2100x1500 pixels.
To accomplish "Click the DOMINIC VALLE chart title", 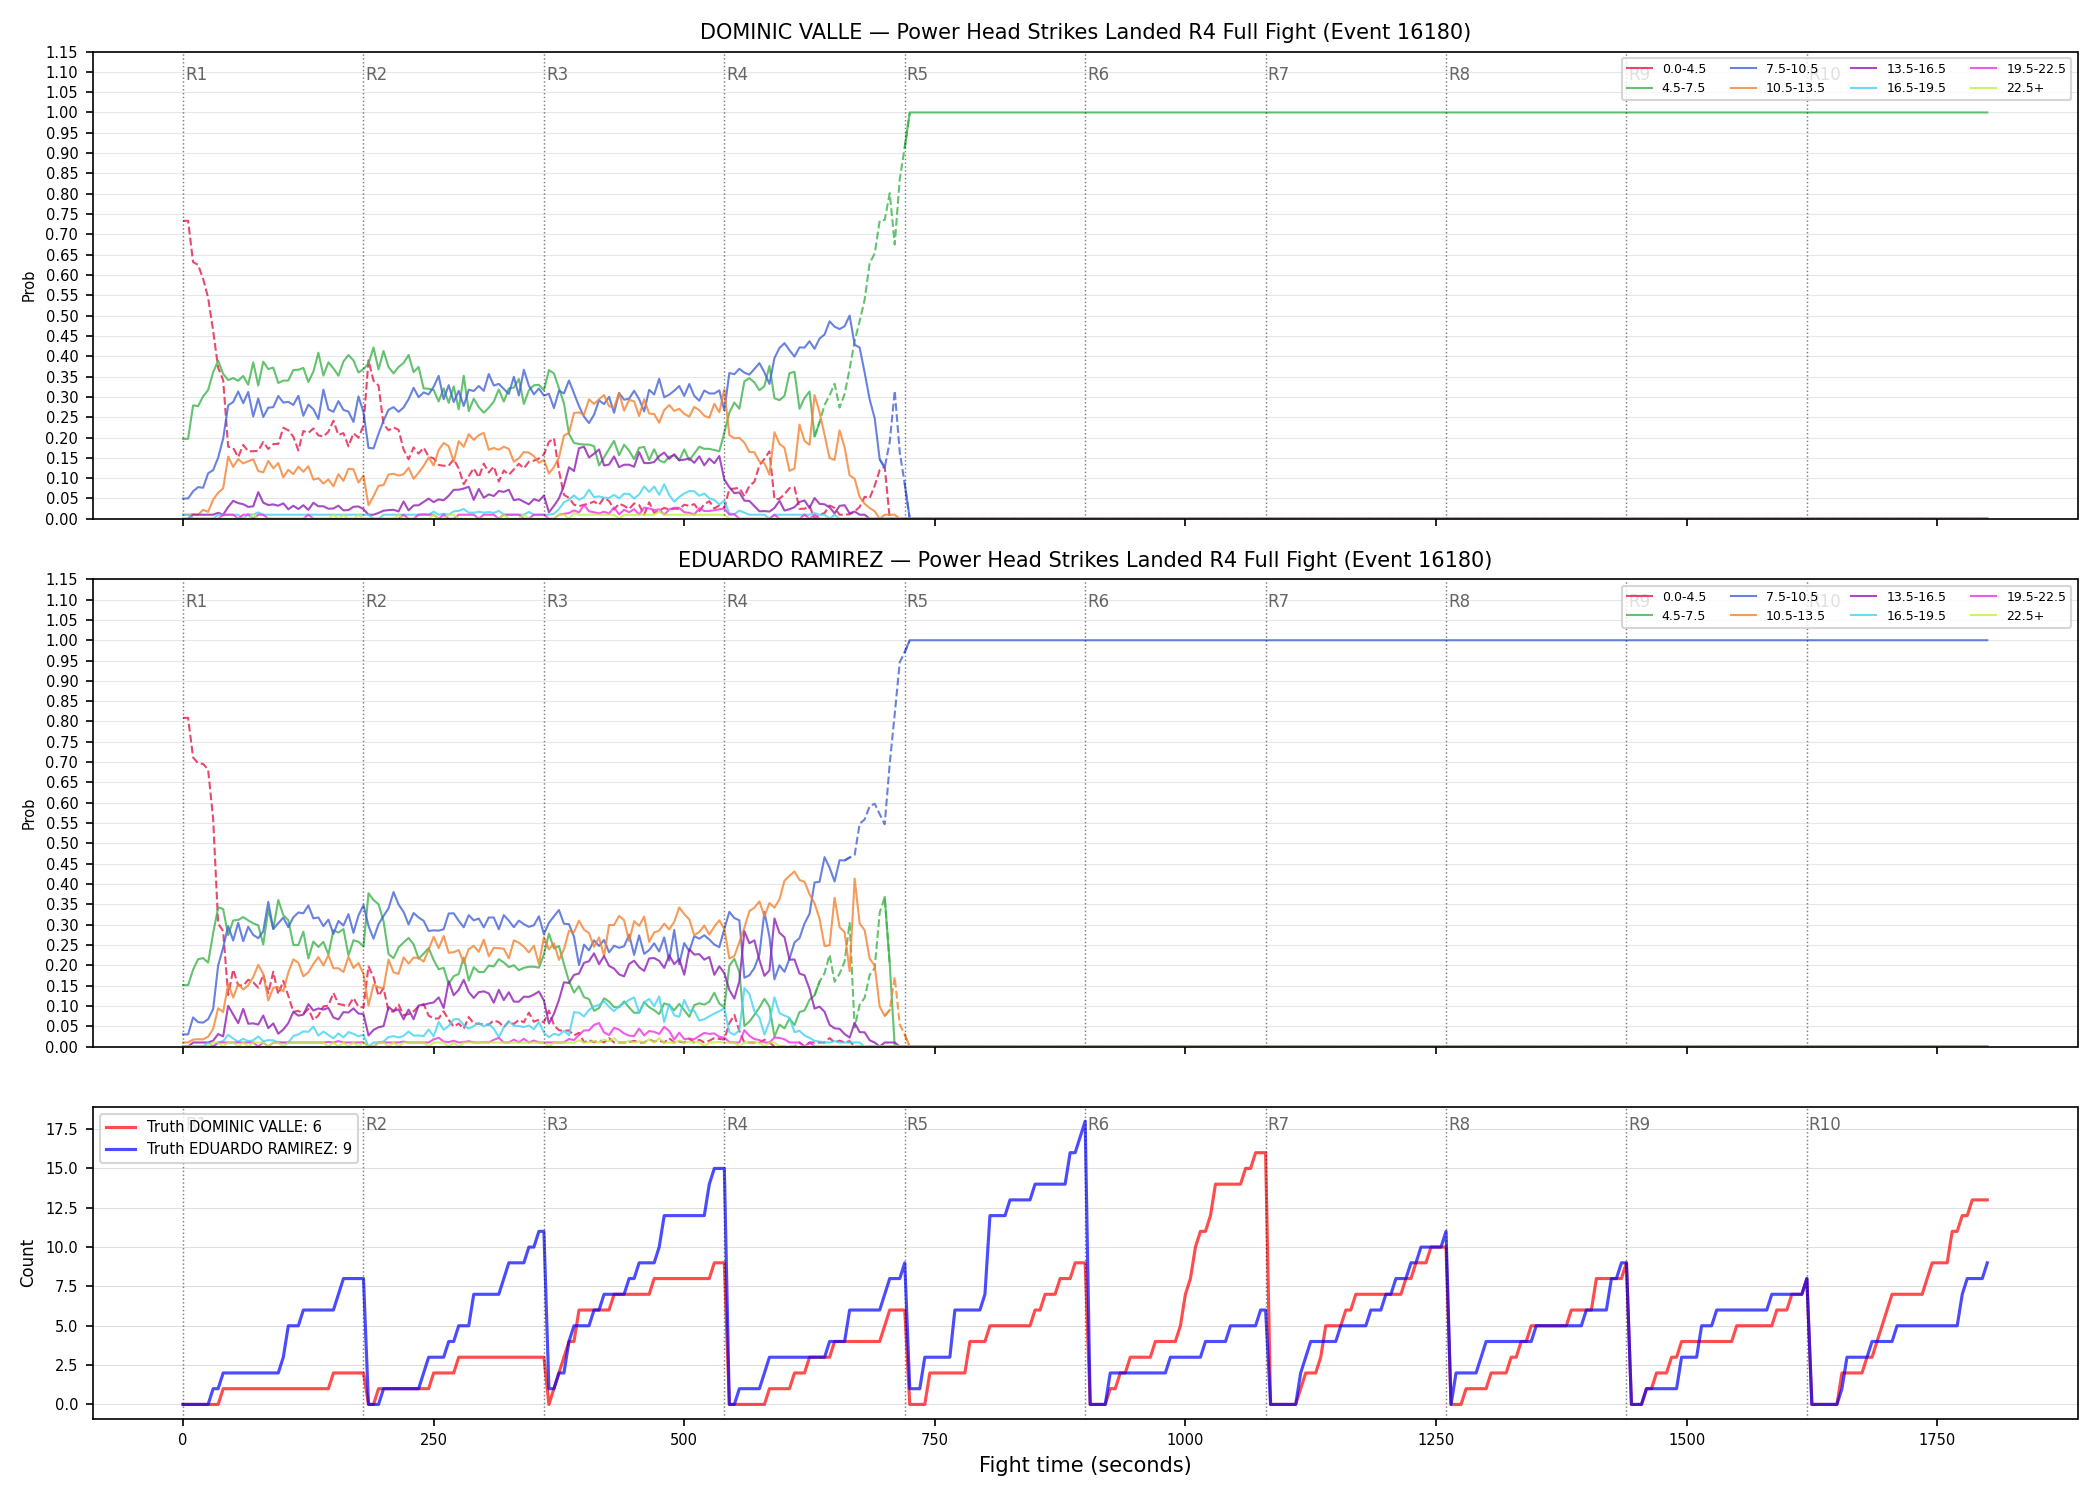I will (1085, 32).
